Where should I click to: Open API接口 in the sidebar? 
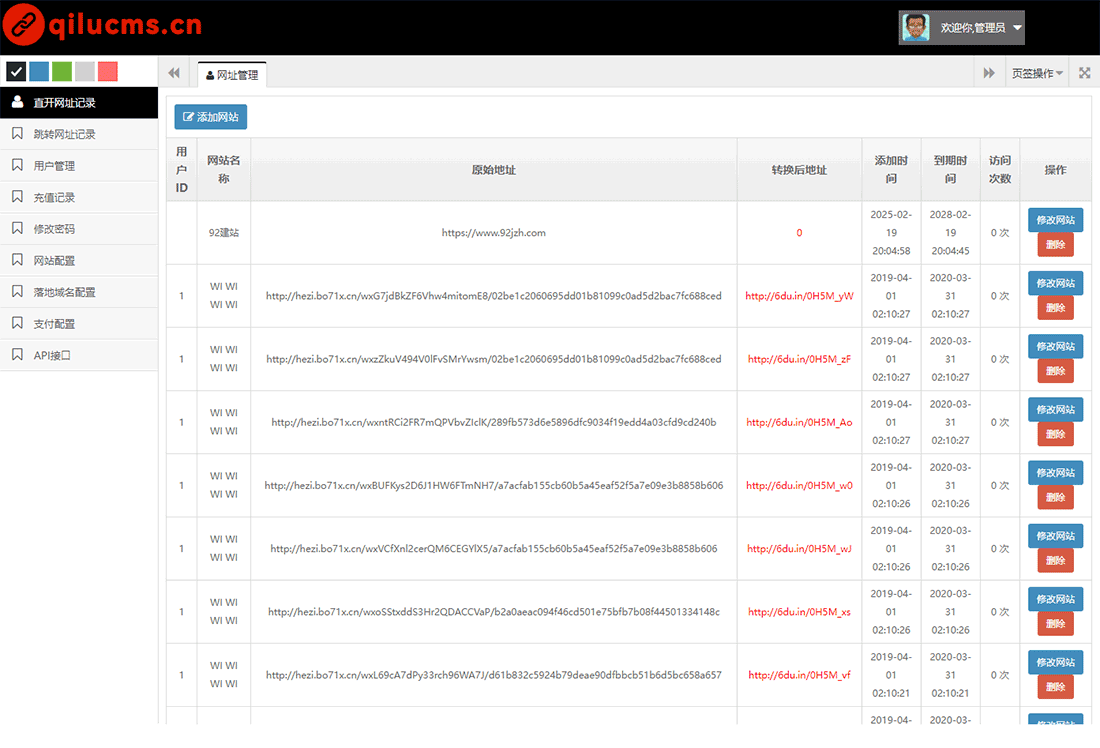pyautogui.click(x=79, y=355)
